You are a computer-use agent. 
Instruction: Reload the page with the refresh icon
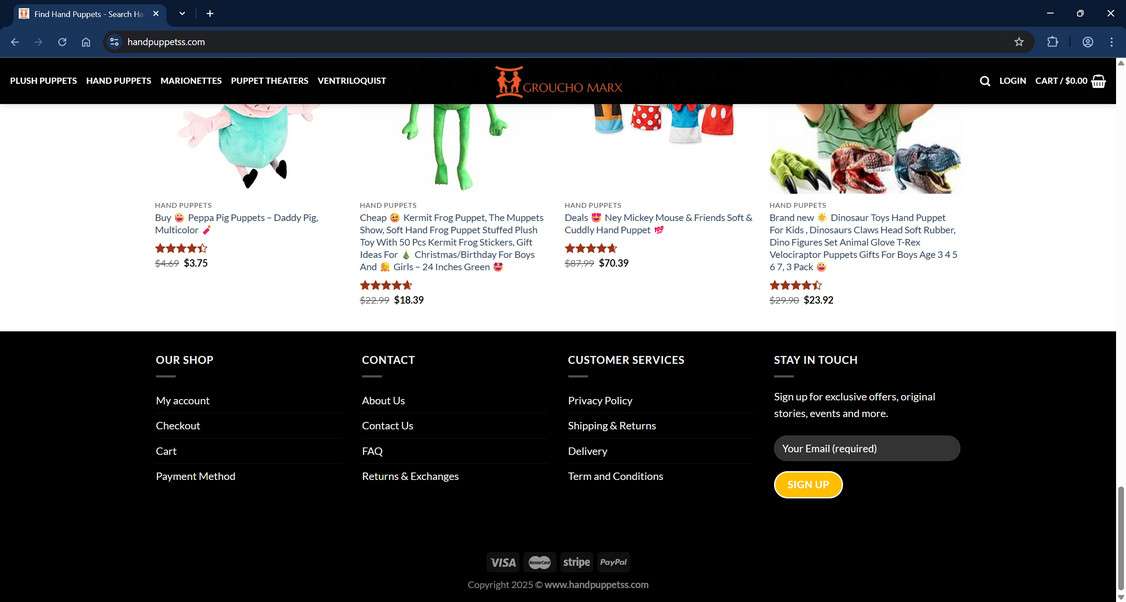point(62,42)
